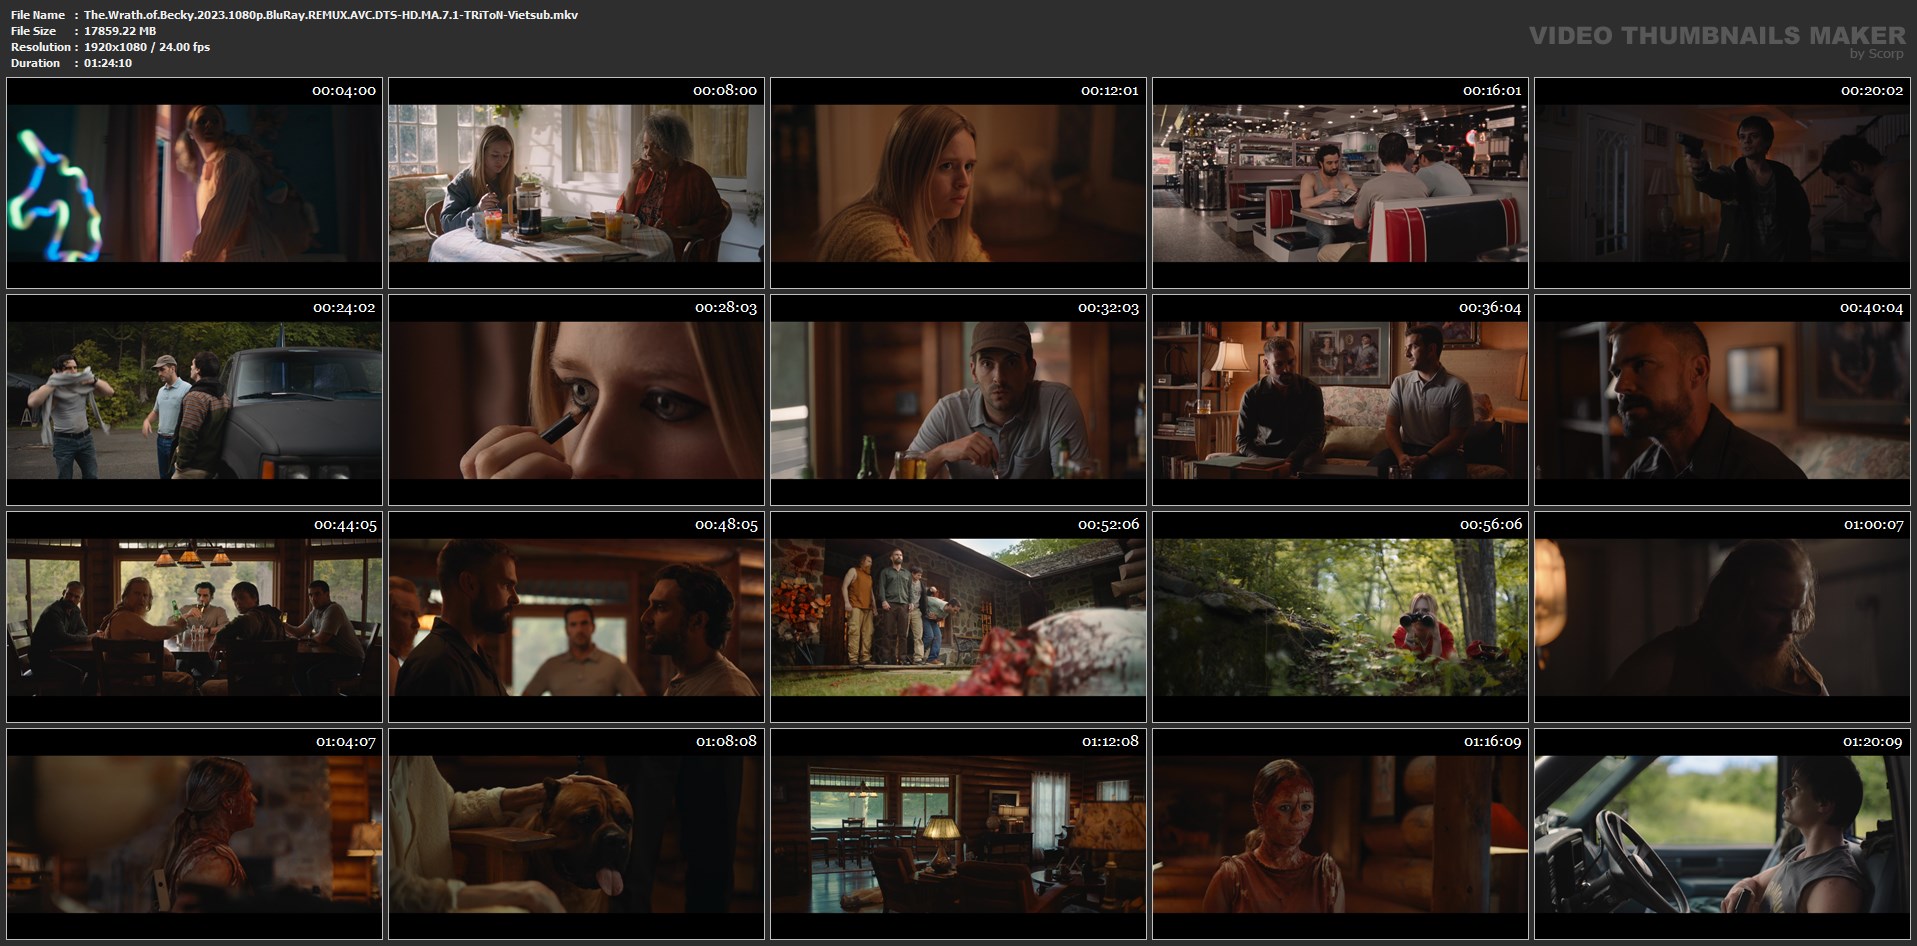Pick the couch scene thumbnail at 00:36:04
The image size is (1917, 946).
[x=1340, y=400]
